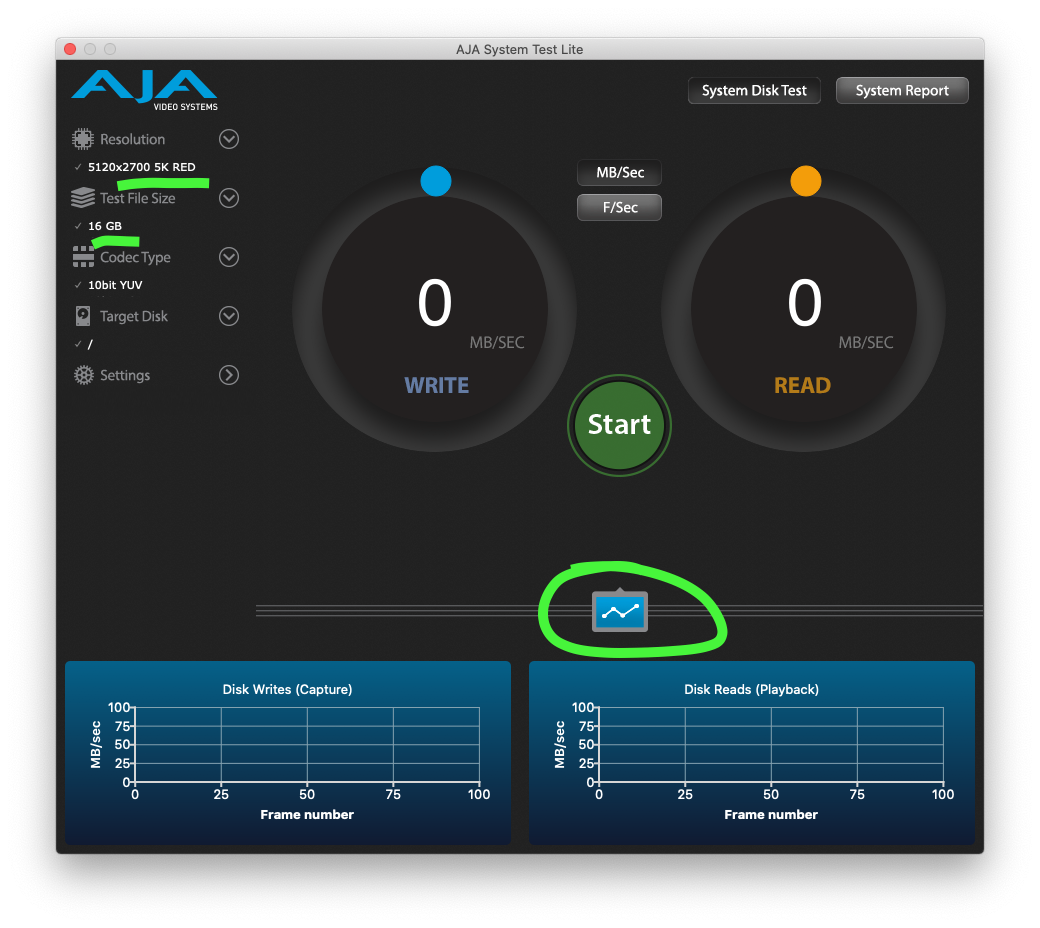
Task: Click the Disk Reads (Playback) title
Action: (x=751, y=689)
